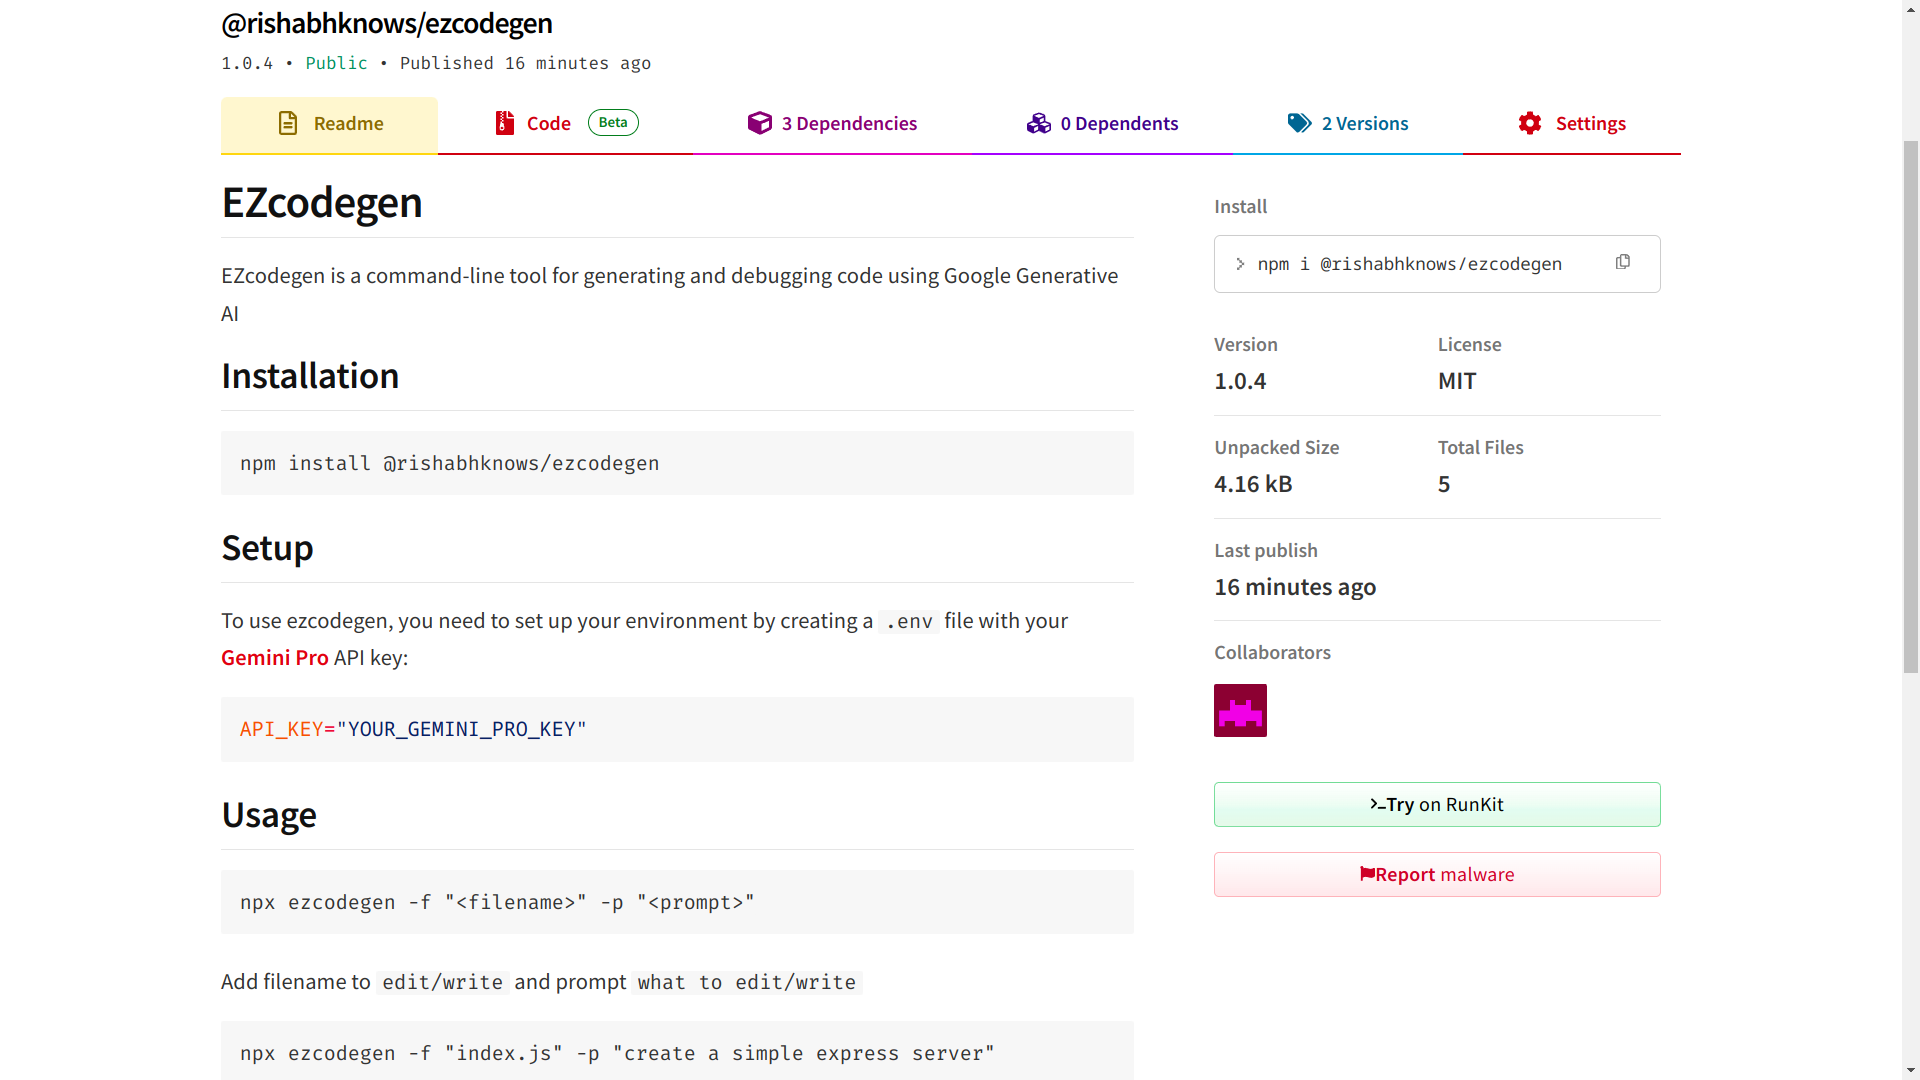This screenshot has height=1080, width=1920.
Task: Click the Dependencies cube icon
Action: (x=760, y=123)
